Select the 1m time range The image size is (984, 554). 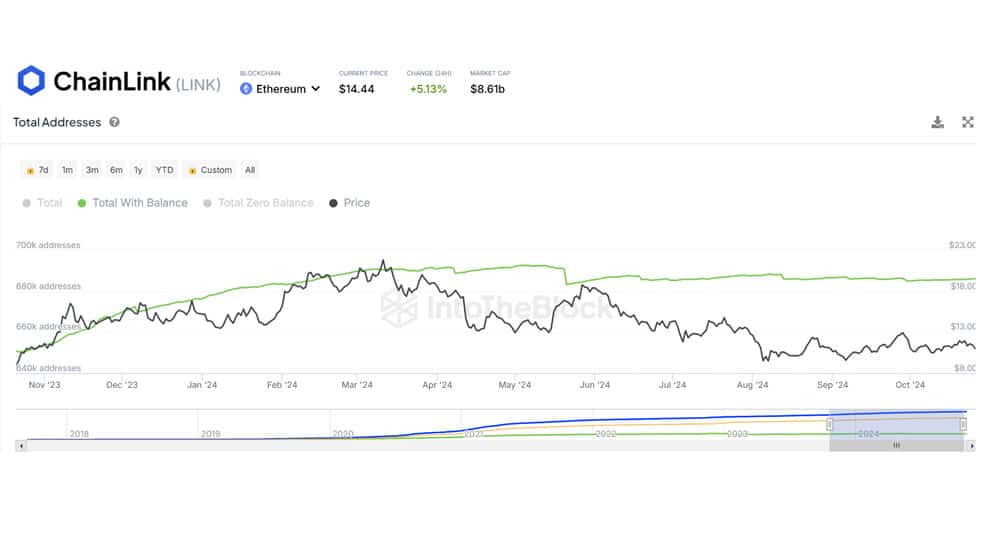click(x=67, y=170)
